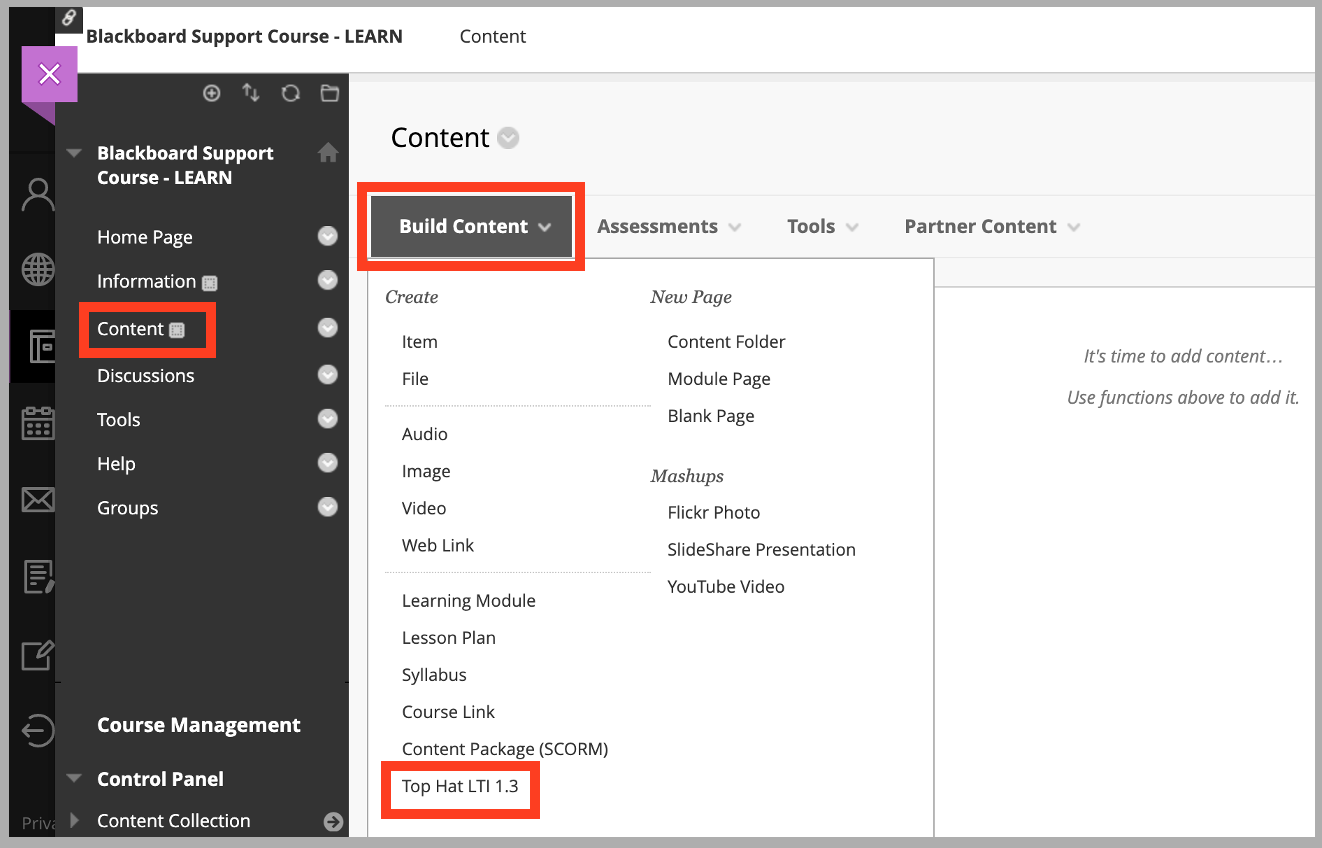Open the profile icon in the left navigation
This screenshot has width=1322, height=848.
click(x=37, y=194)
